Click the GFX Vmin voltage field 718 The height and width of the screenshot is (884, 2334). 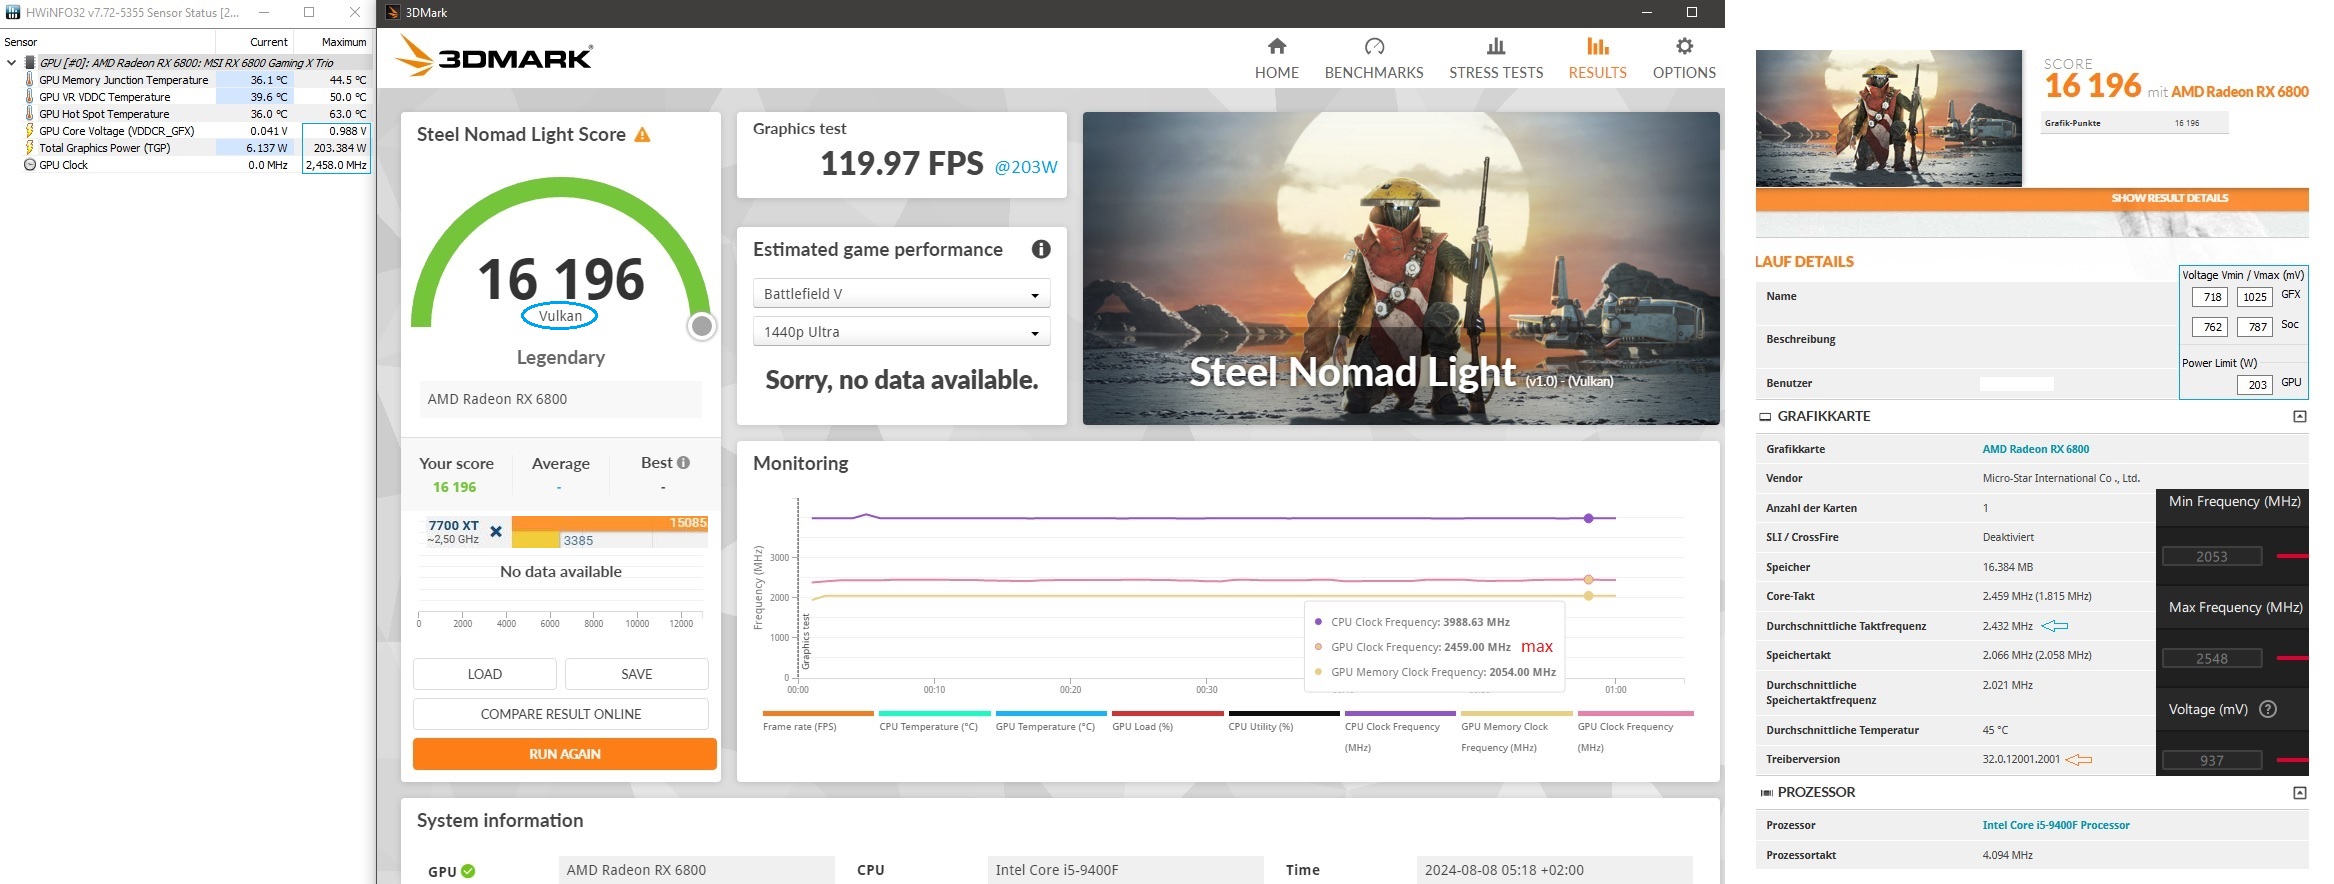(2210, 297)
